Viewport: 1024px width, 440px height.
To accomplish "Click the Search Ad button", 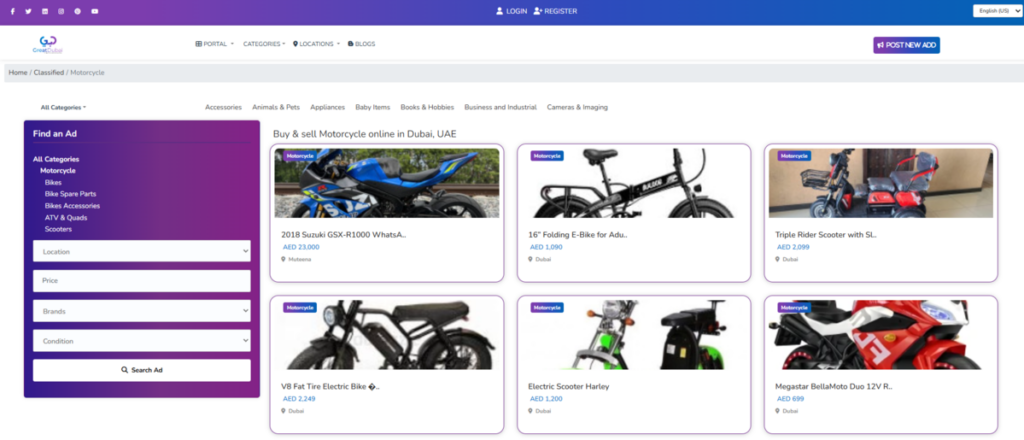I will click(142, 370).
